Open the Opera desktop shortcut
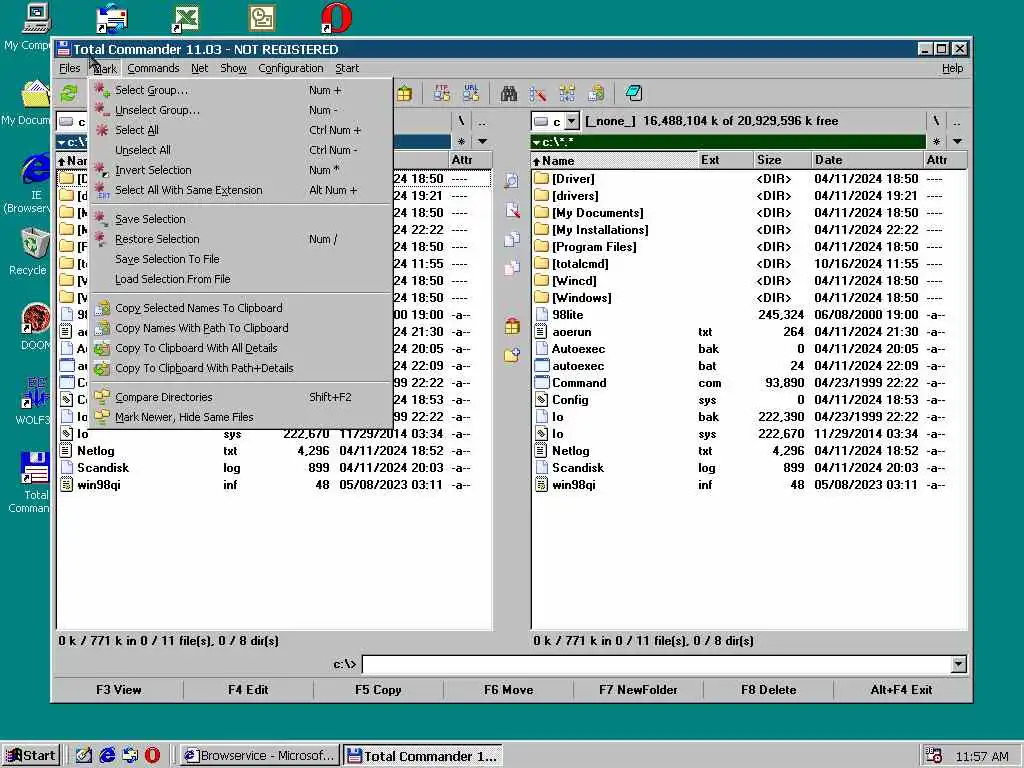Screen dimensions: 1024x768 (337, 18)
